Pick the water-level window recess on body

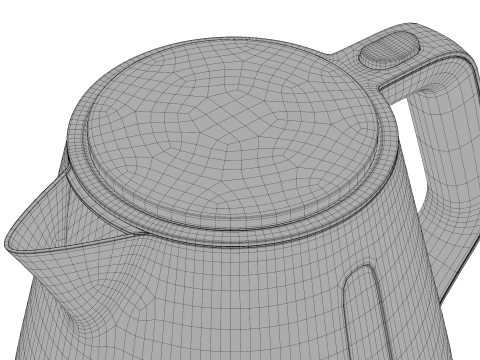coord(368,313)
